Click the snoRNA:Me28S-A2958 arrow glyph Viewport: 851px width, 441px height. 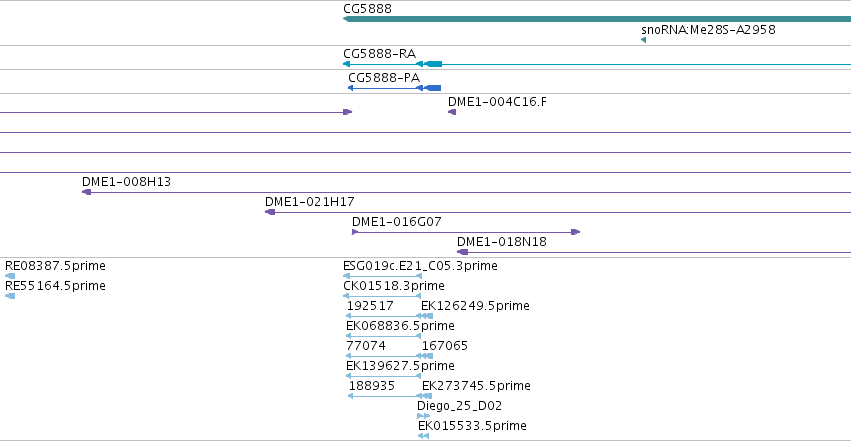tap(644, 40)
